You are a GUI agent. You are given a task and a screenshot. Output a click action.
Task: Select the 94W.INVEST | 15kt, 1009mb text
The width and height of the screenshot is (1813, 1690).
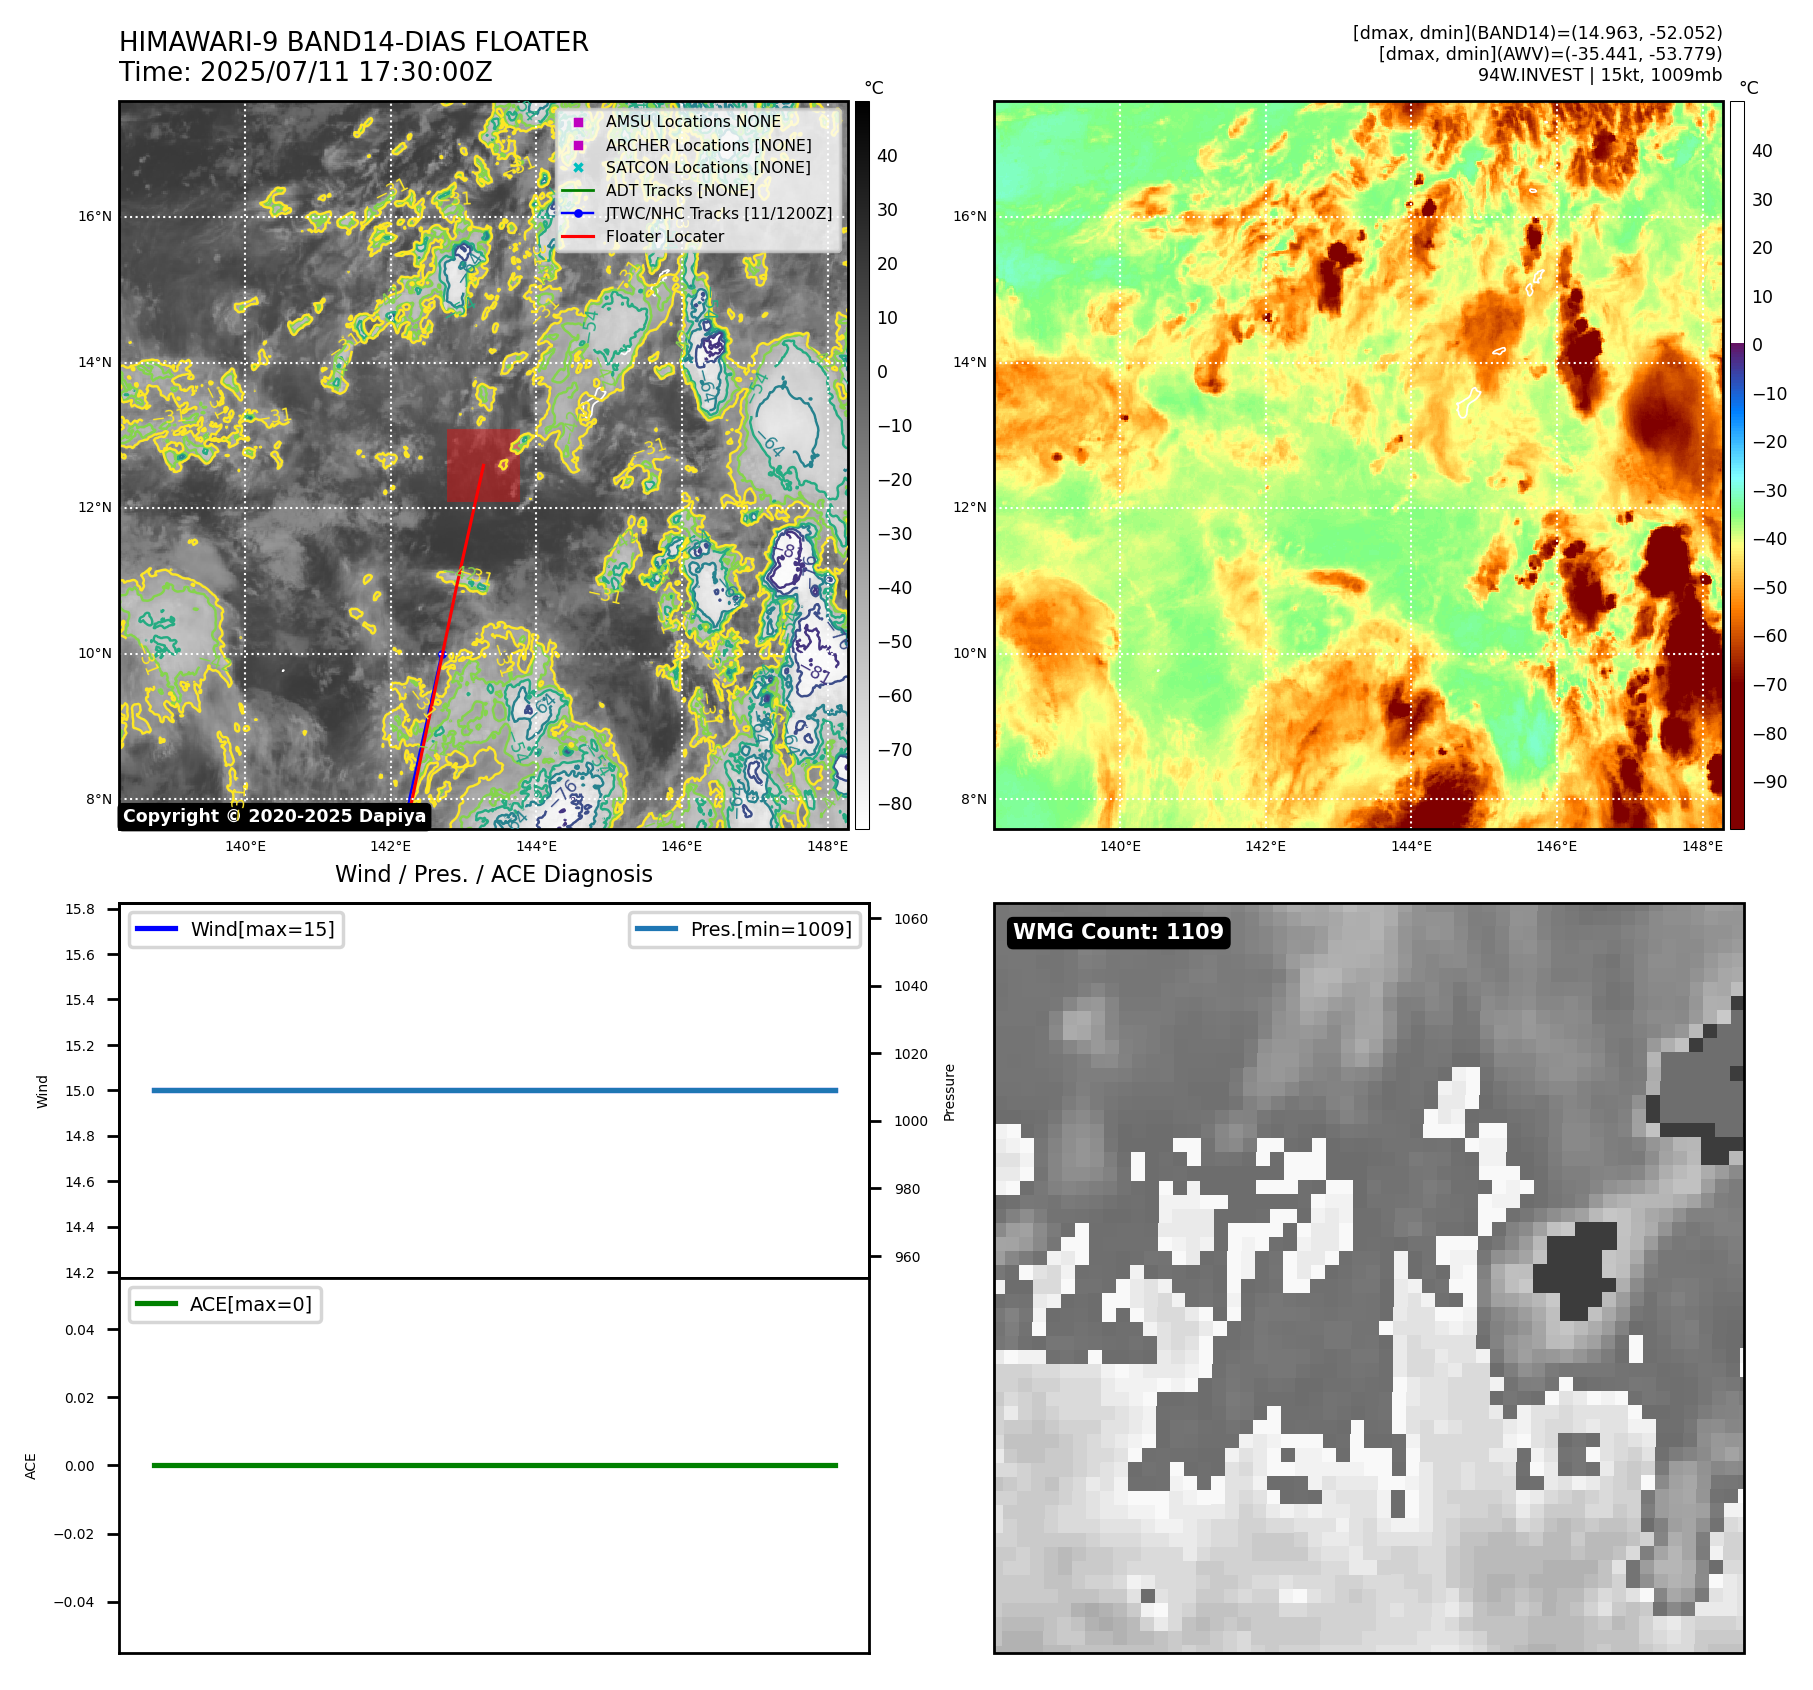click(1600, 75)
